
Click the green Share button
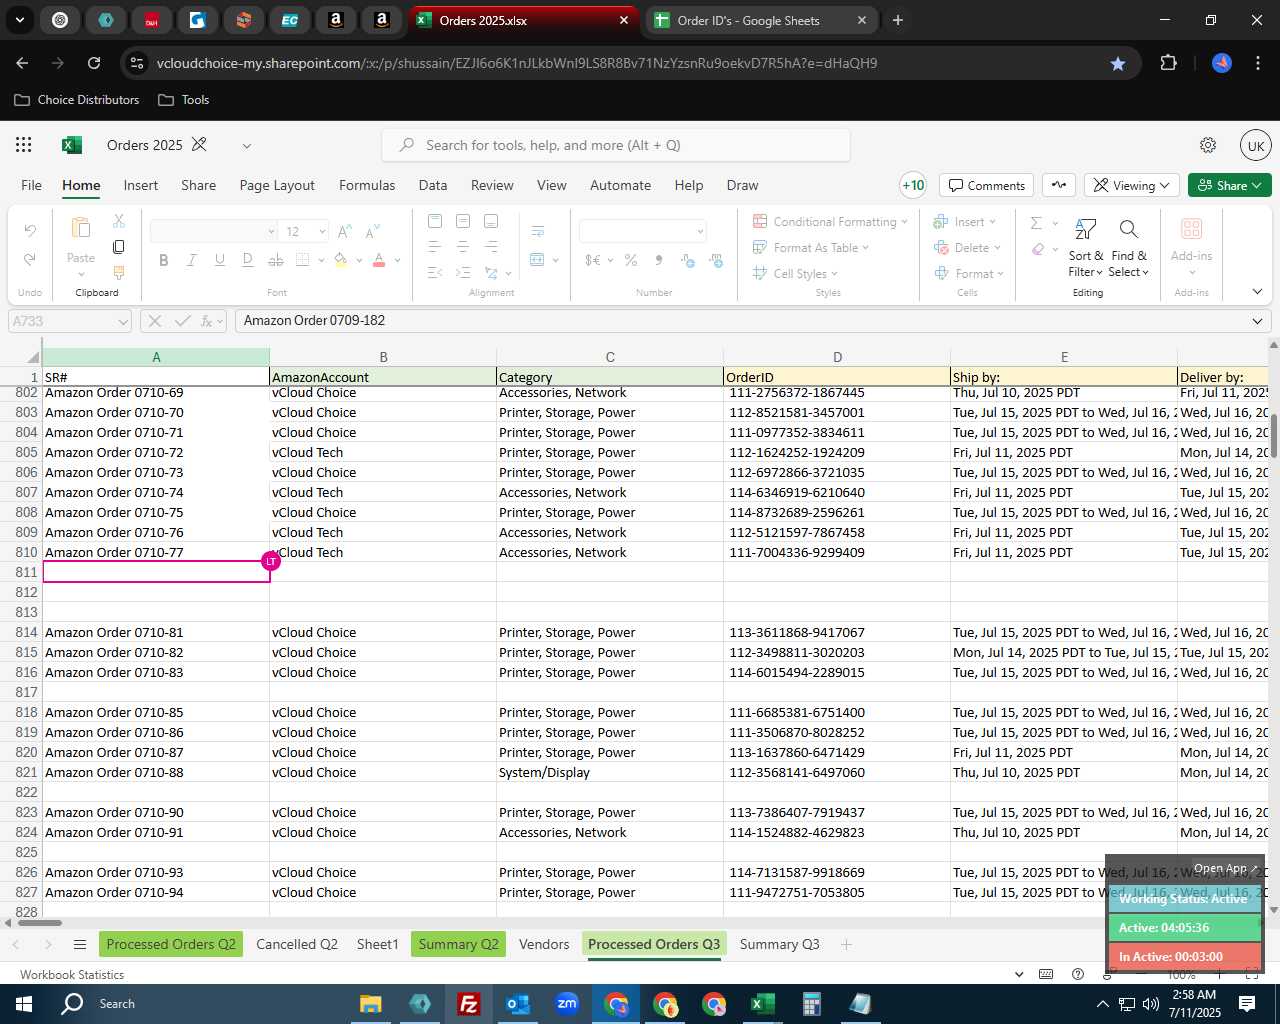point(1230,185)
